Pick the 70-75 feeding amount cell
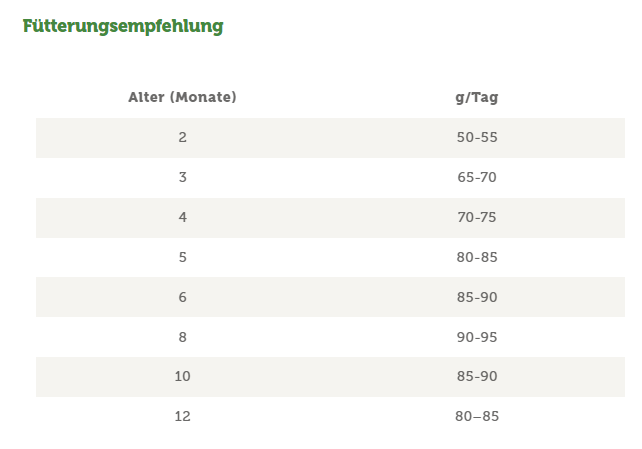This screenshot has width=642, height=449. pyautogui.click(x=476, y=217)
